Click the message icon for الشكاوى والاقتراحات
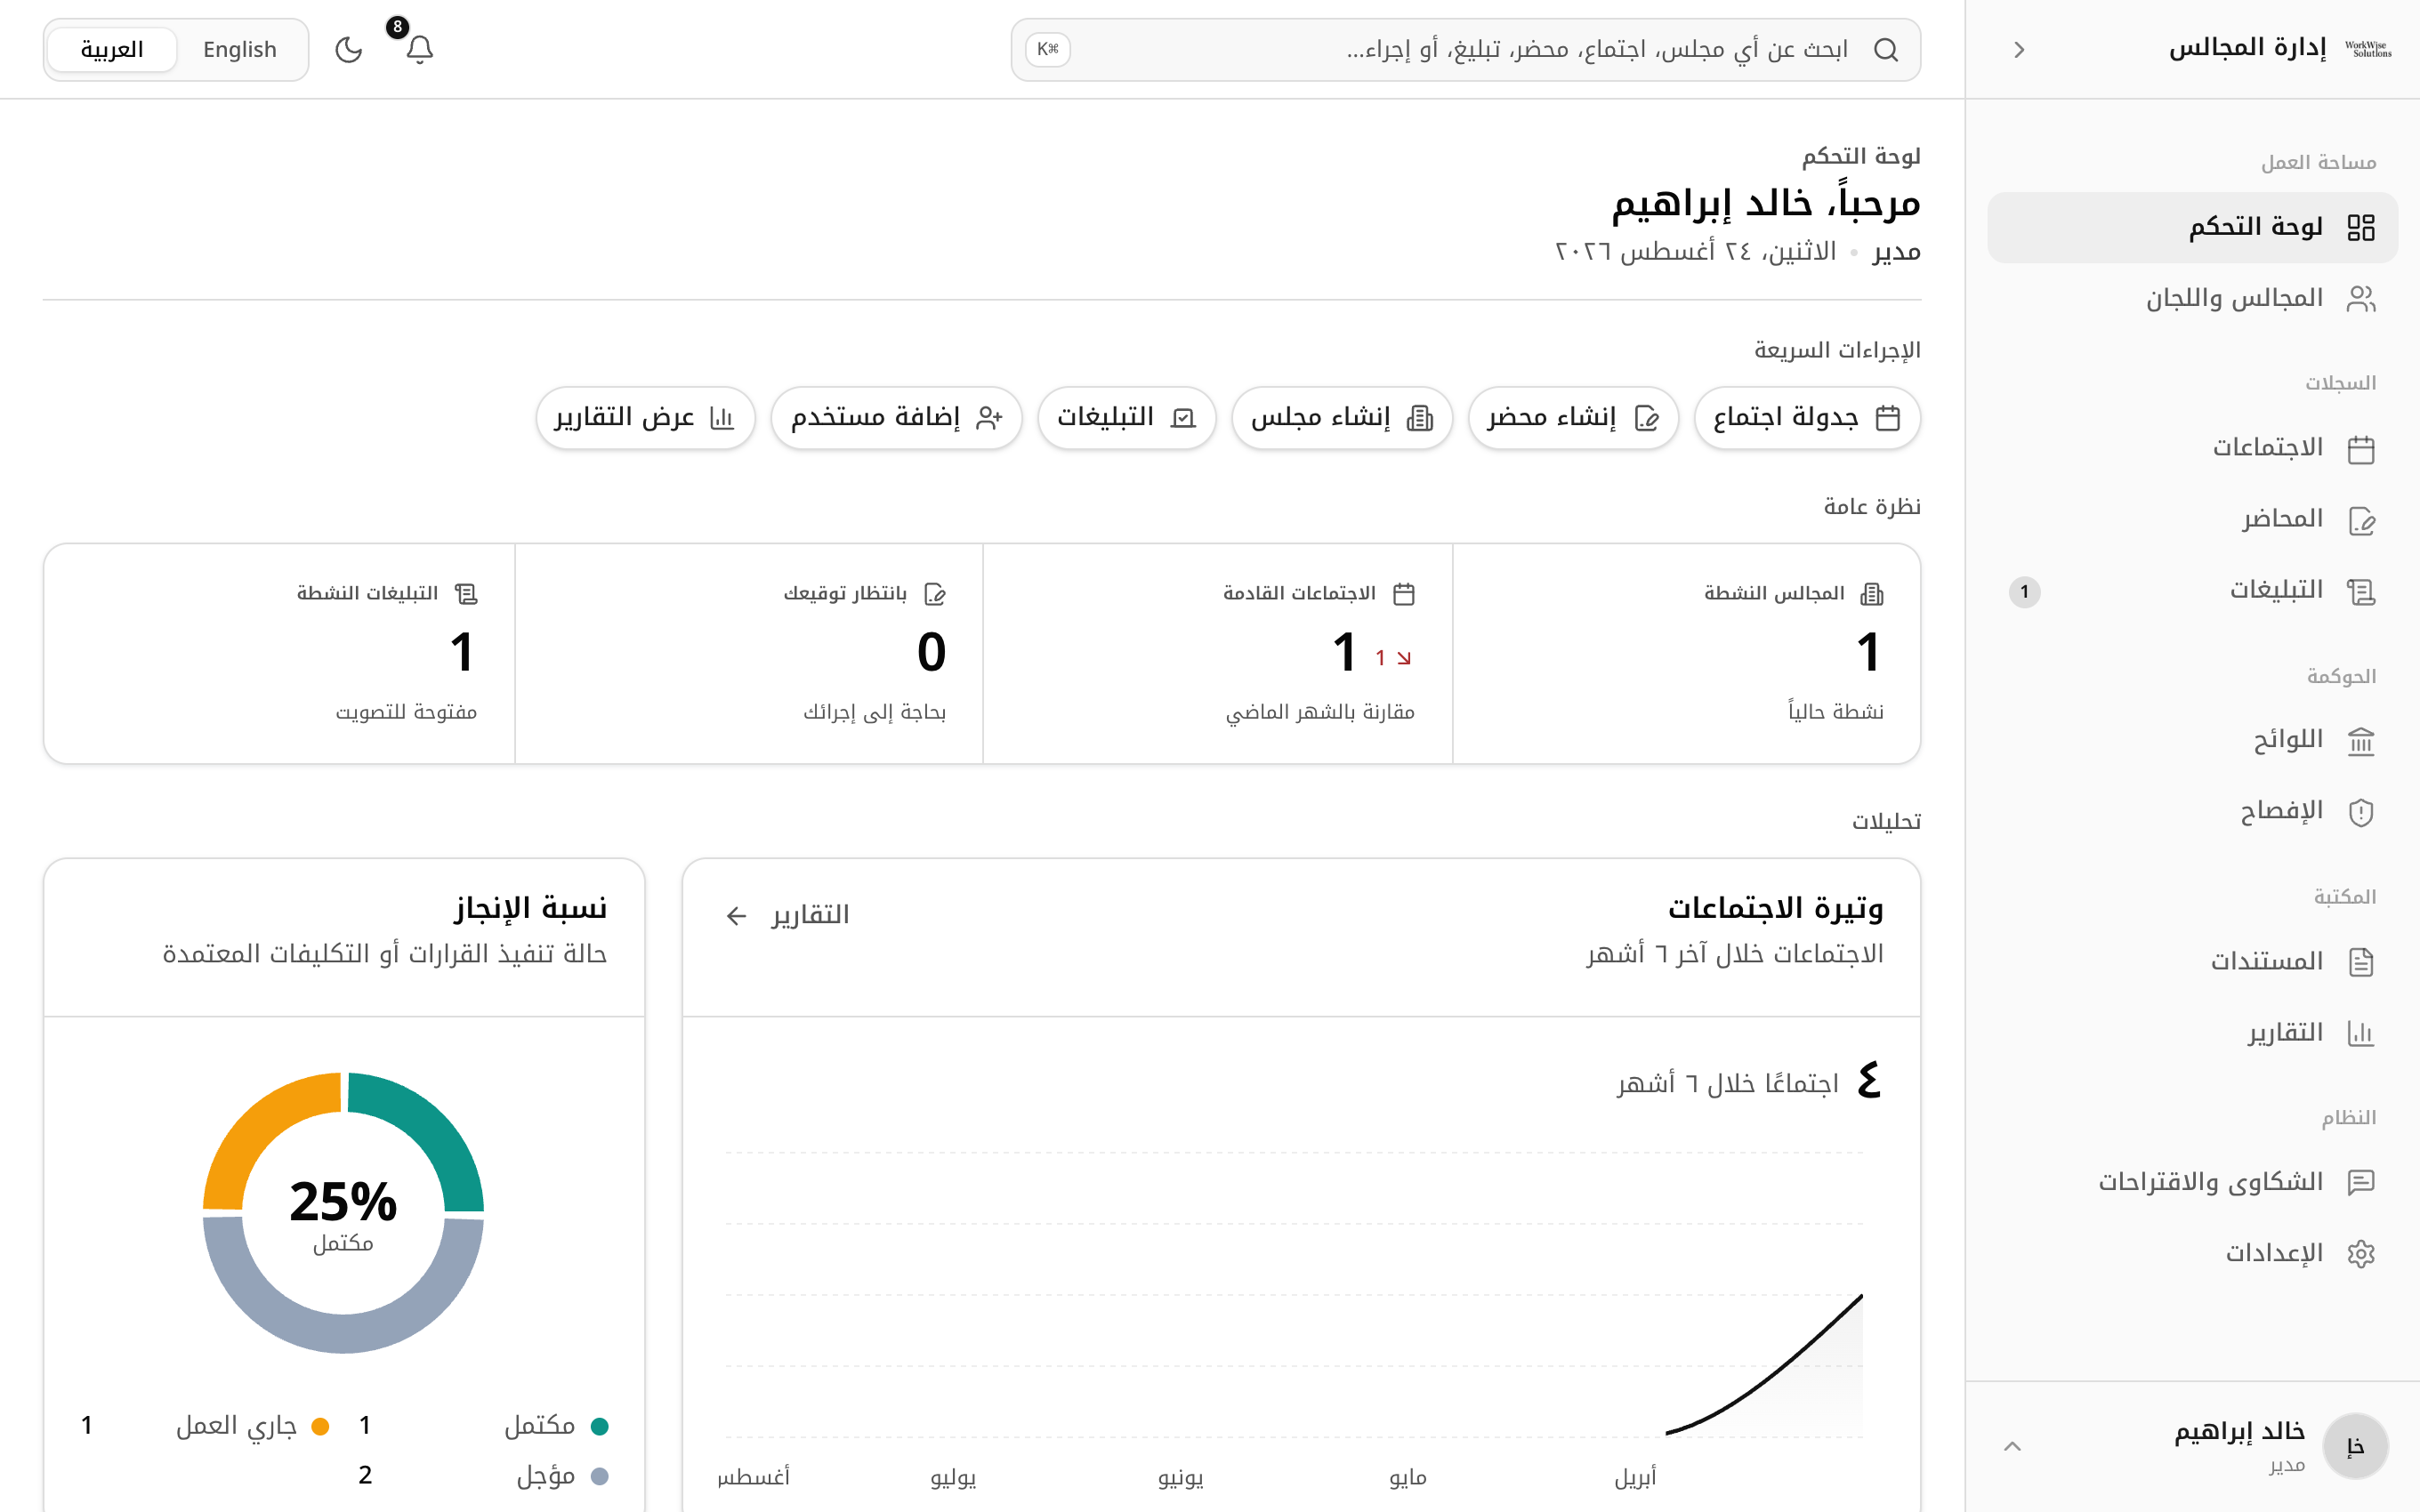2420x1512 pixels. [2360, 1182]
